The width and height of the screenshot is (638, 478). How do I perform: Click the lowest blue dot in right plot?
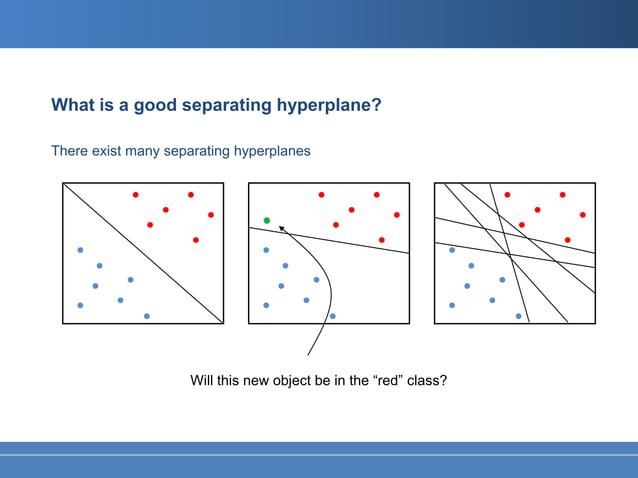click(518, 316)
